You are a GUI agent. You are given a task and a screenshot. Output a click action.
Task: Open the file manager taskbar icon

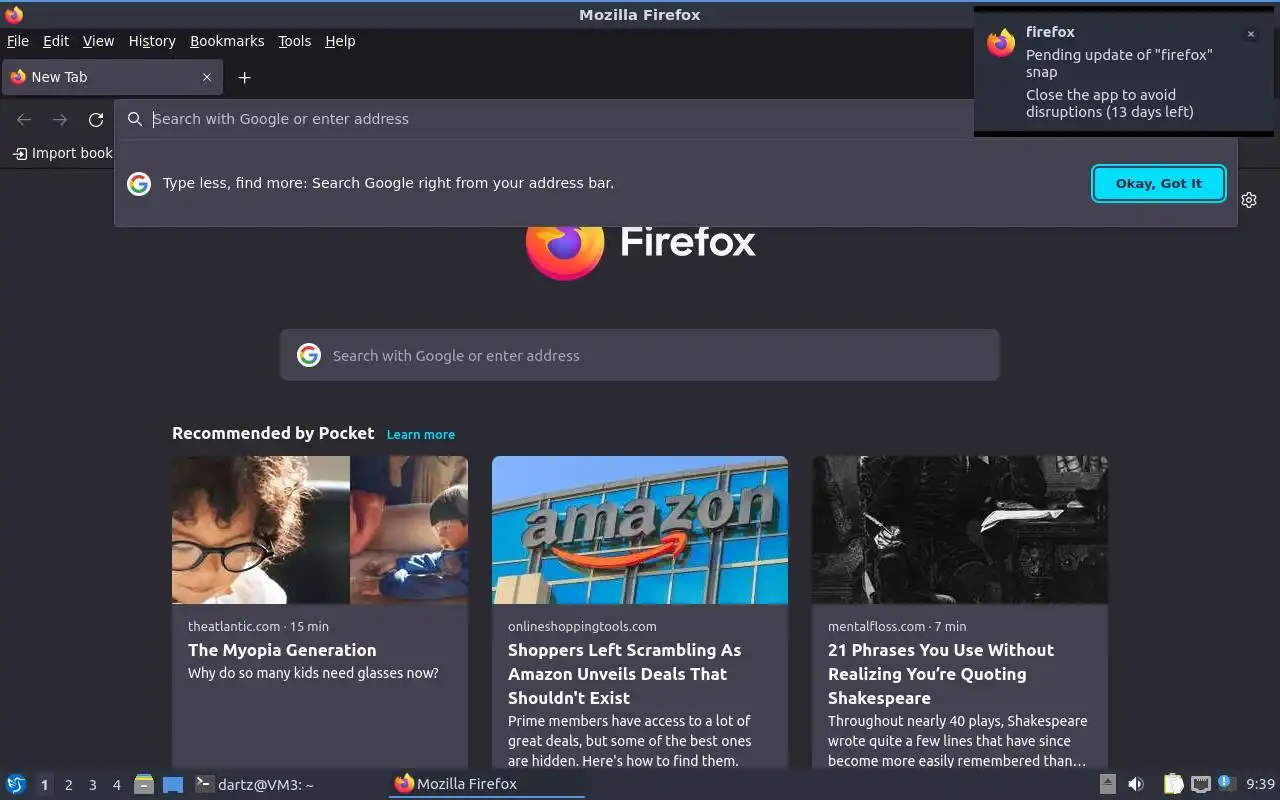pyautogui.click(x=144, y=784)
